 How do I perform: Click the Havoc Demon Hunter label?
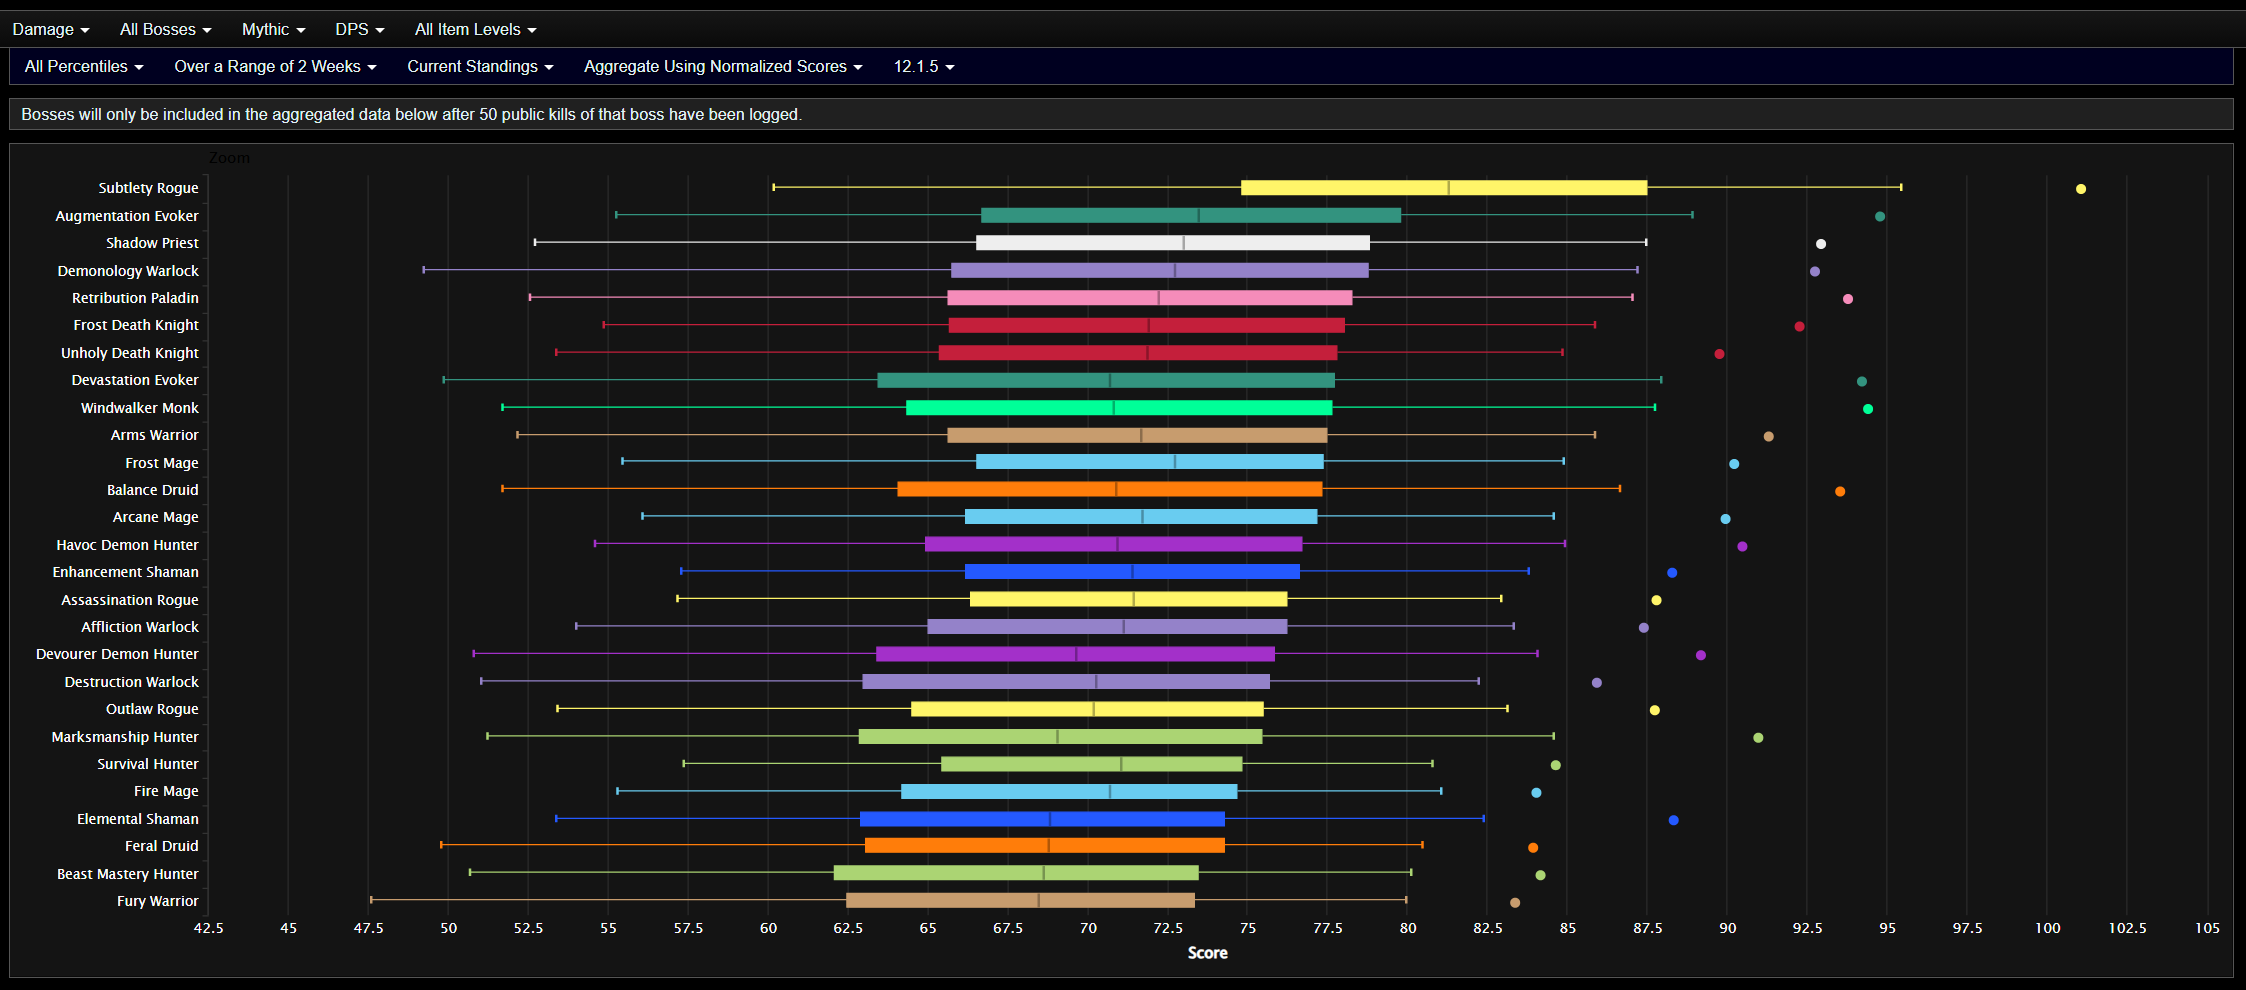click(127, 545)
